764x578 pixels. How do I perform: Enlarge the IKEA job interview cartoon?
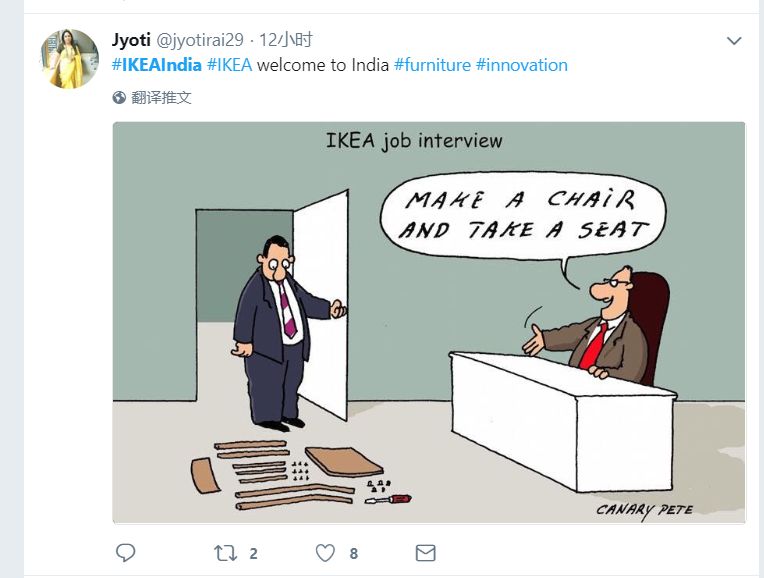(x=429, y=323)
